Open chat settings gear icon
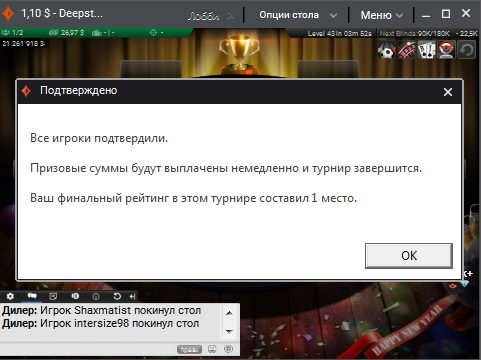This screenshot has height=360, width=481. click(10, 296)
